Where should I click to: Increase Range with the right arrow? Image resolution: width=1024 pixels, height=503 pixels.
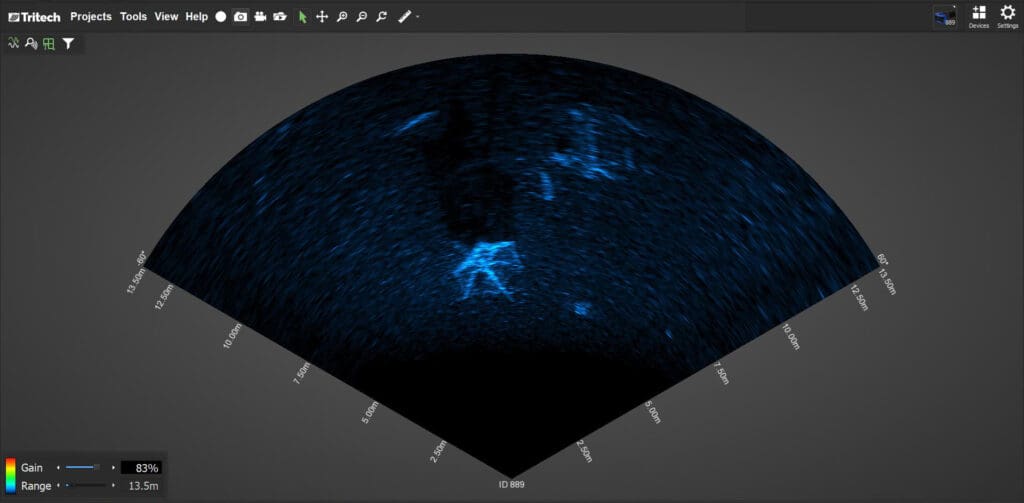pyautogui.click(x=114, y=485)
